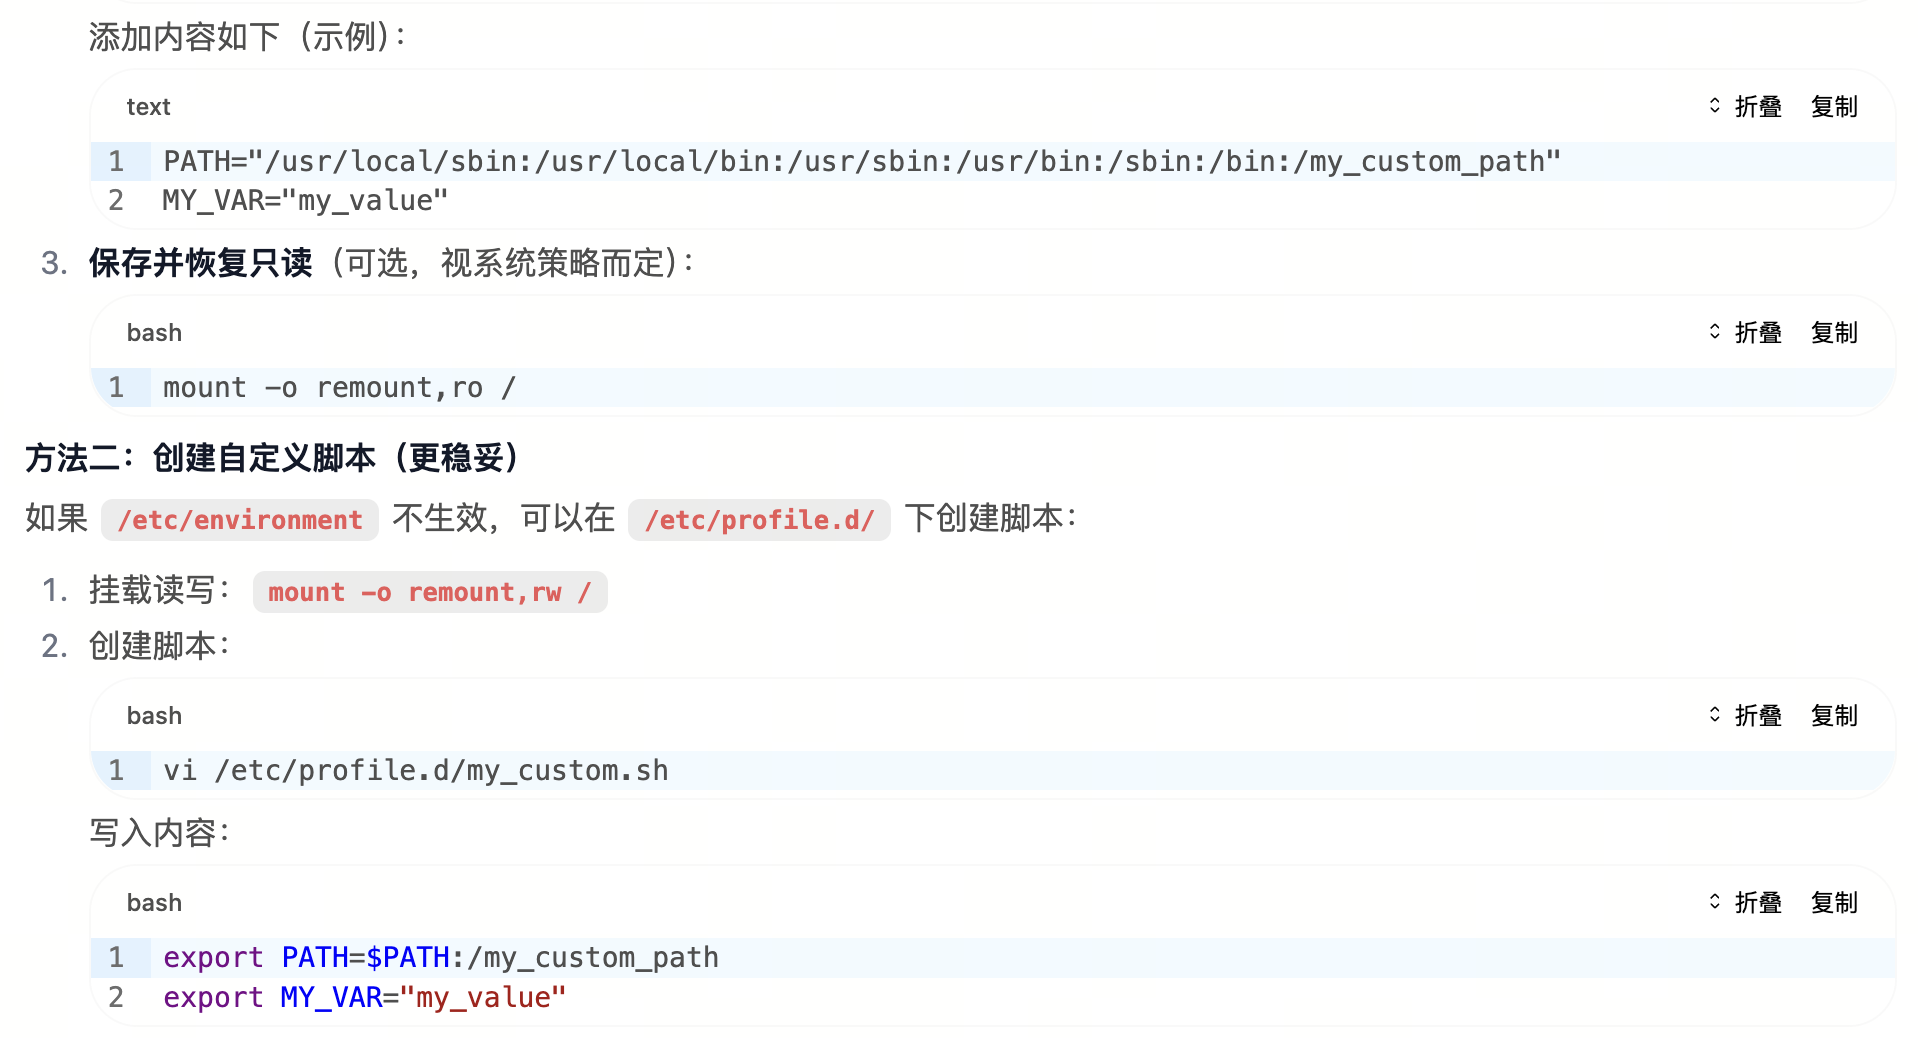The height and width of the screenshot is (1038, 1918).
Task: Copy the vi /etc/profile.d/my_custom.sh command
Action: (1833, 716)
